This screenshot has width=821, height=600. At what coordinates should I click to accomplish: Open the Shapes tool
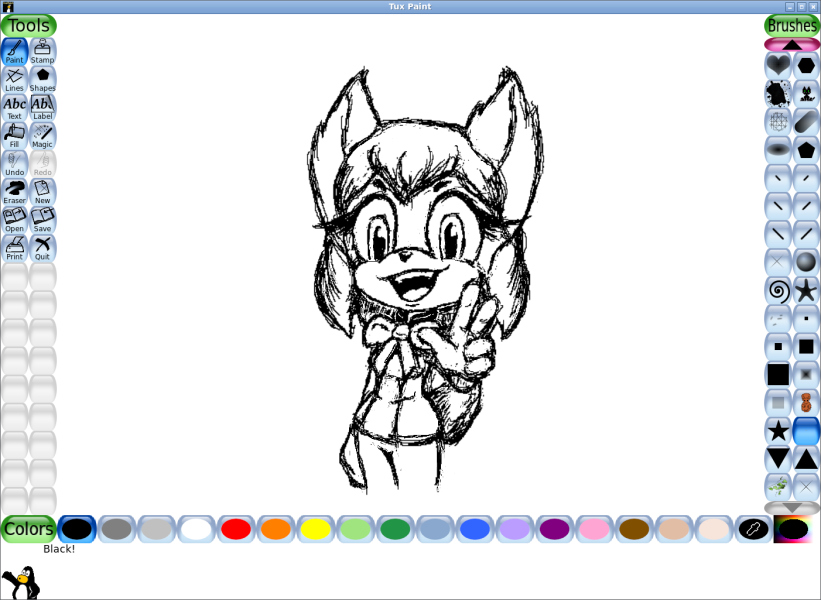coord(42,80)
